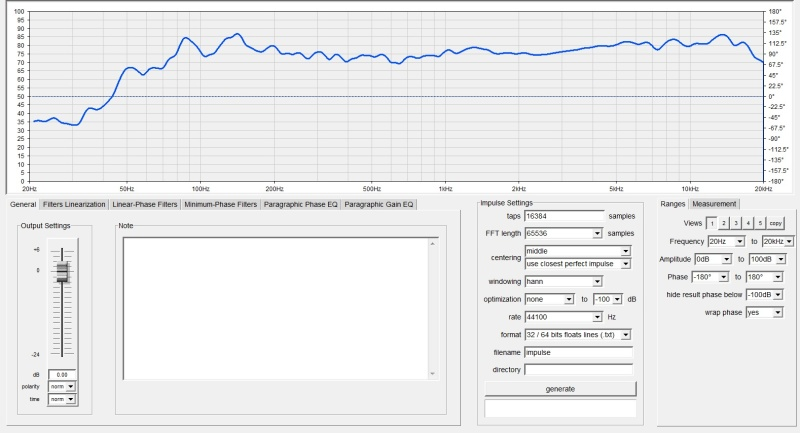Click into the filename input field
The image size is (800, 433).
coord(578,352)
